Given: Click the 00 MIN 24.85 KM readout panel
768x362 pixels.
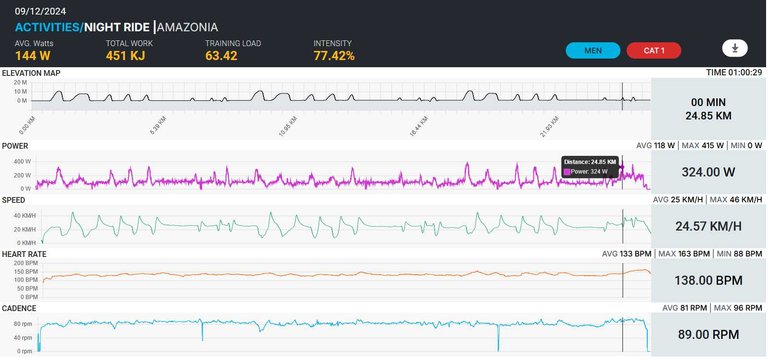Looking at the screenshot, I should click(708, 109).
